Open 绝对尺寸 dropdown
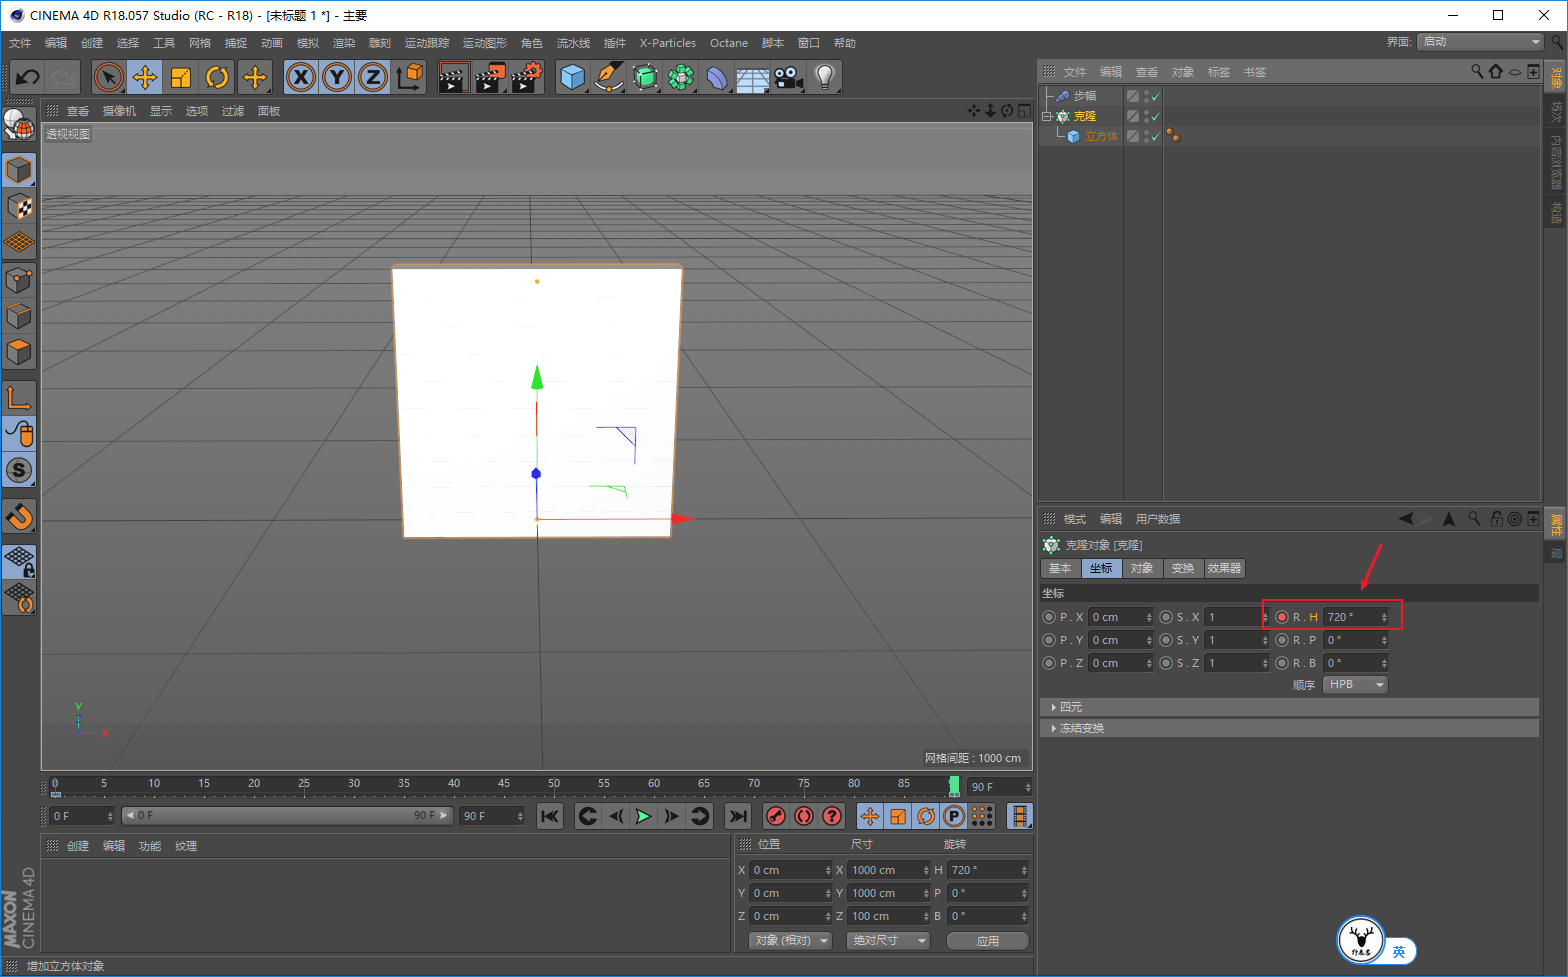 [888, 941]
